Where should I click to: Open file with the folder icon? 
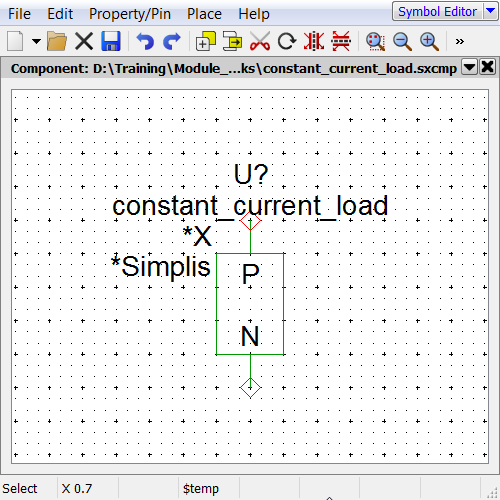[x=57, y=41]
